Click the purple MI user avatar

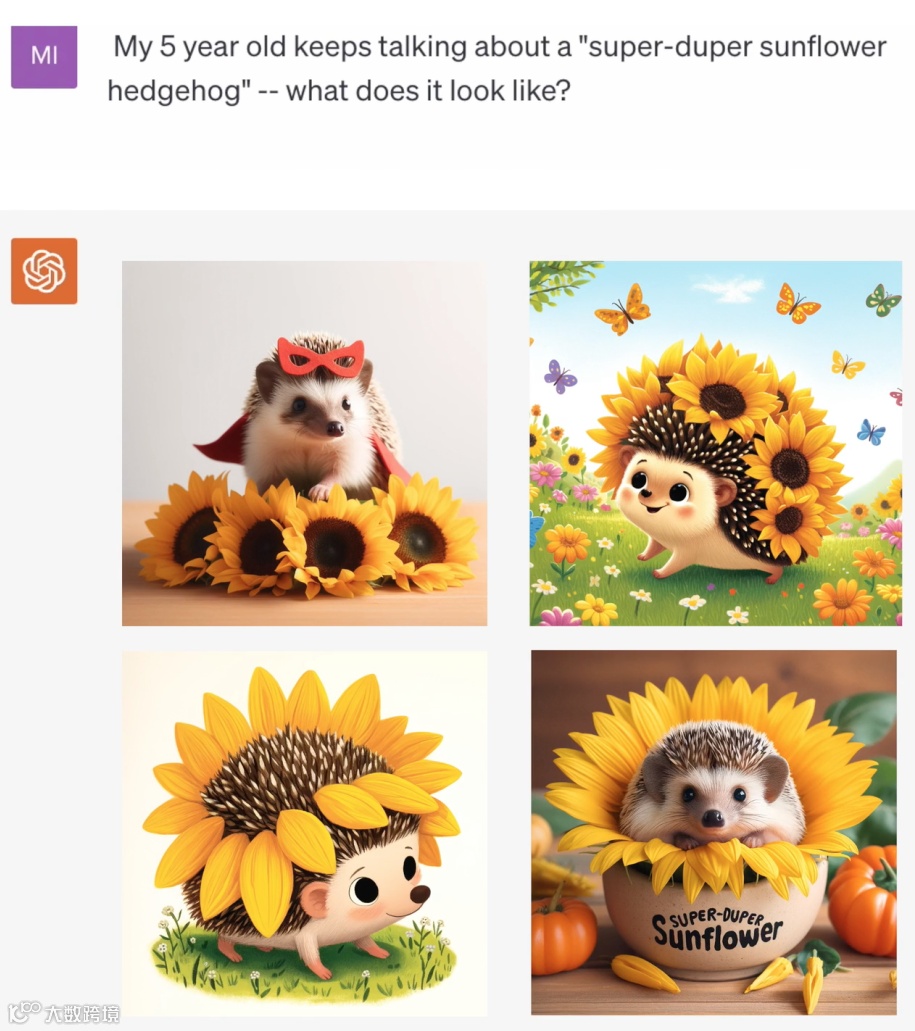pyautogui.click(x=44, y=57)
